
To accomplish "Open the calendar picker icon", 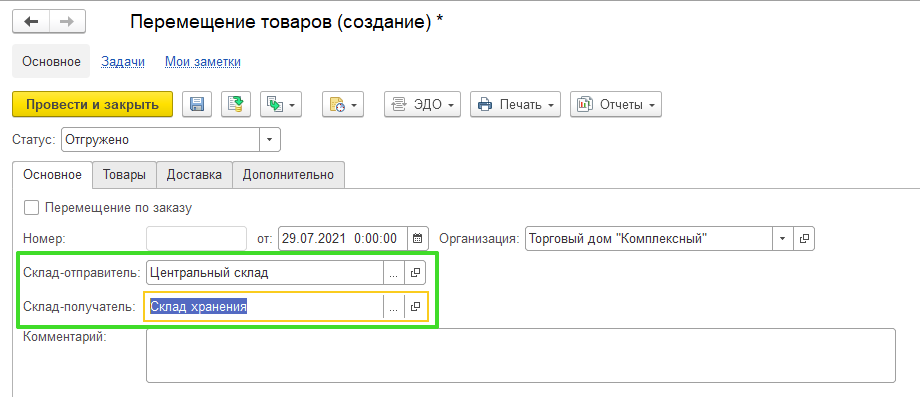I will pos(418,239).
